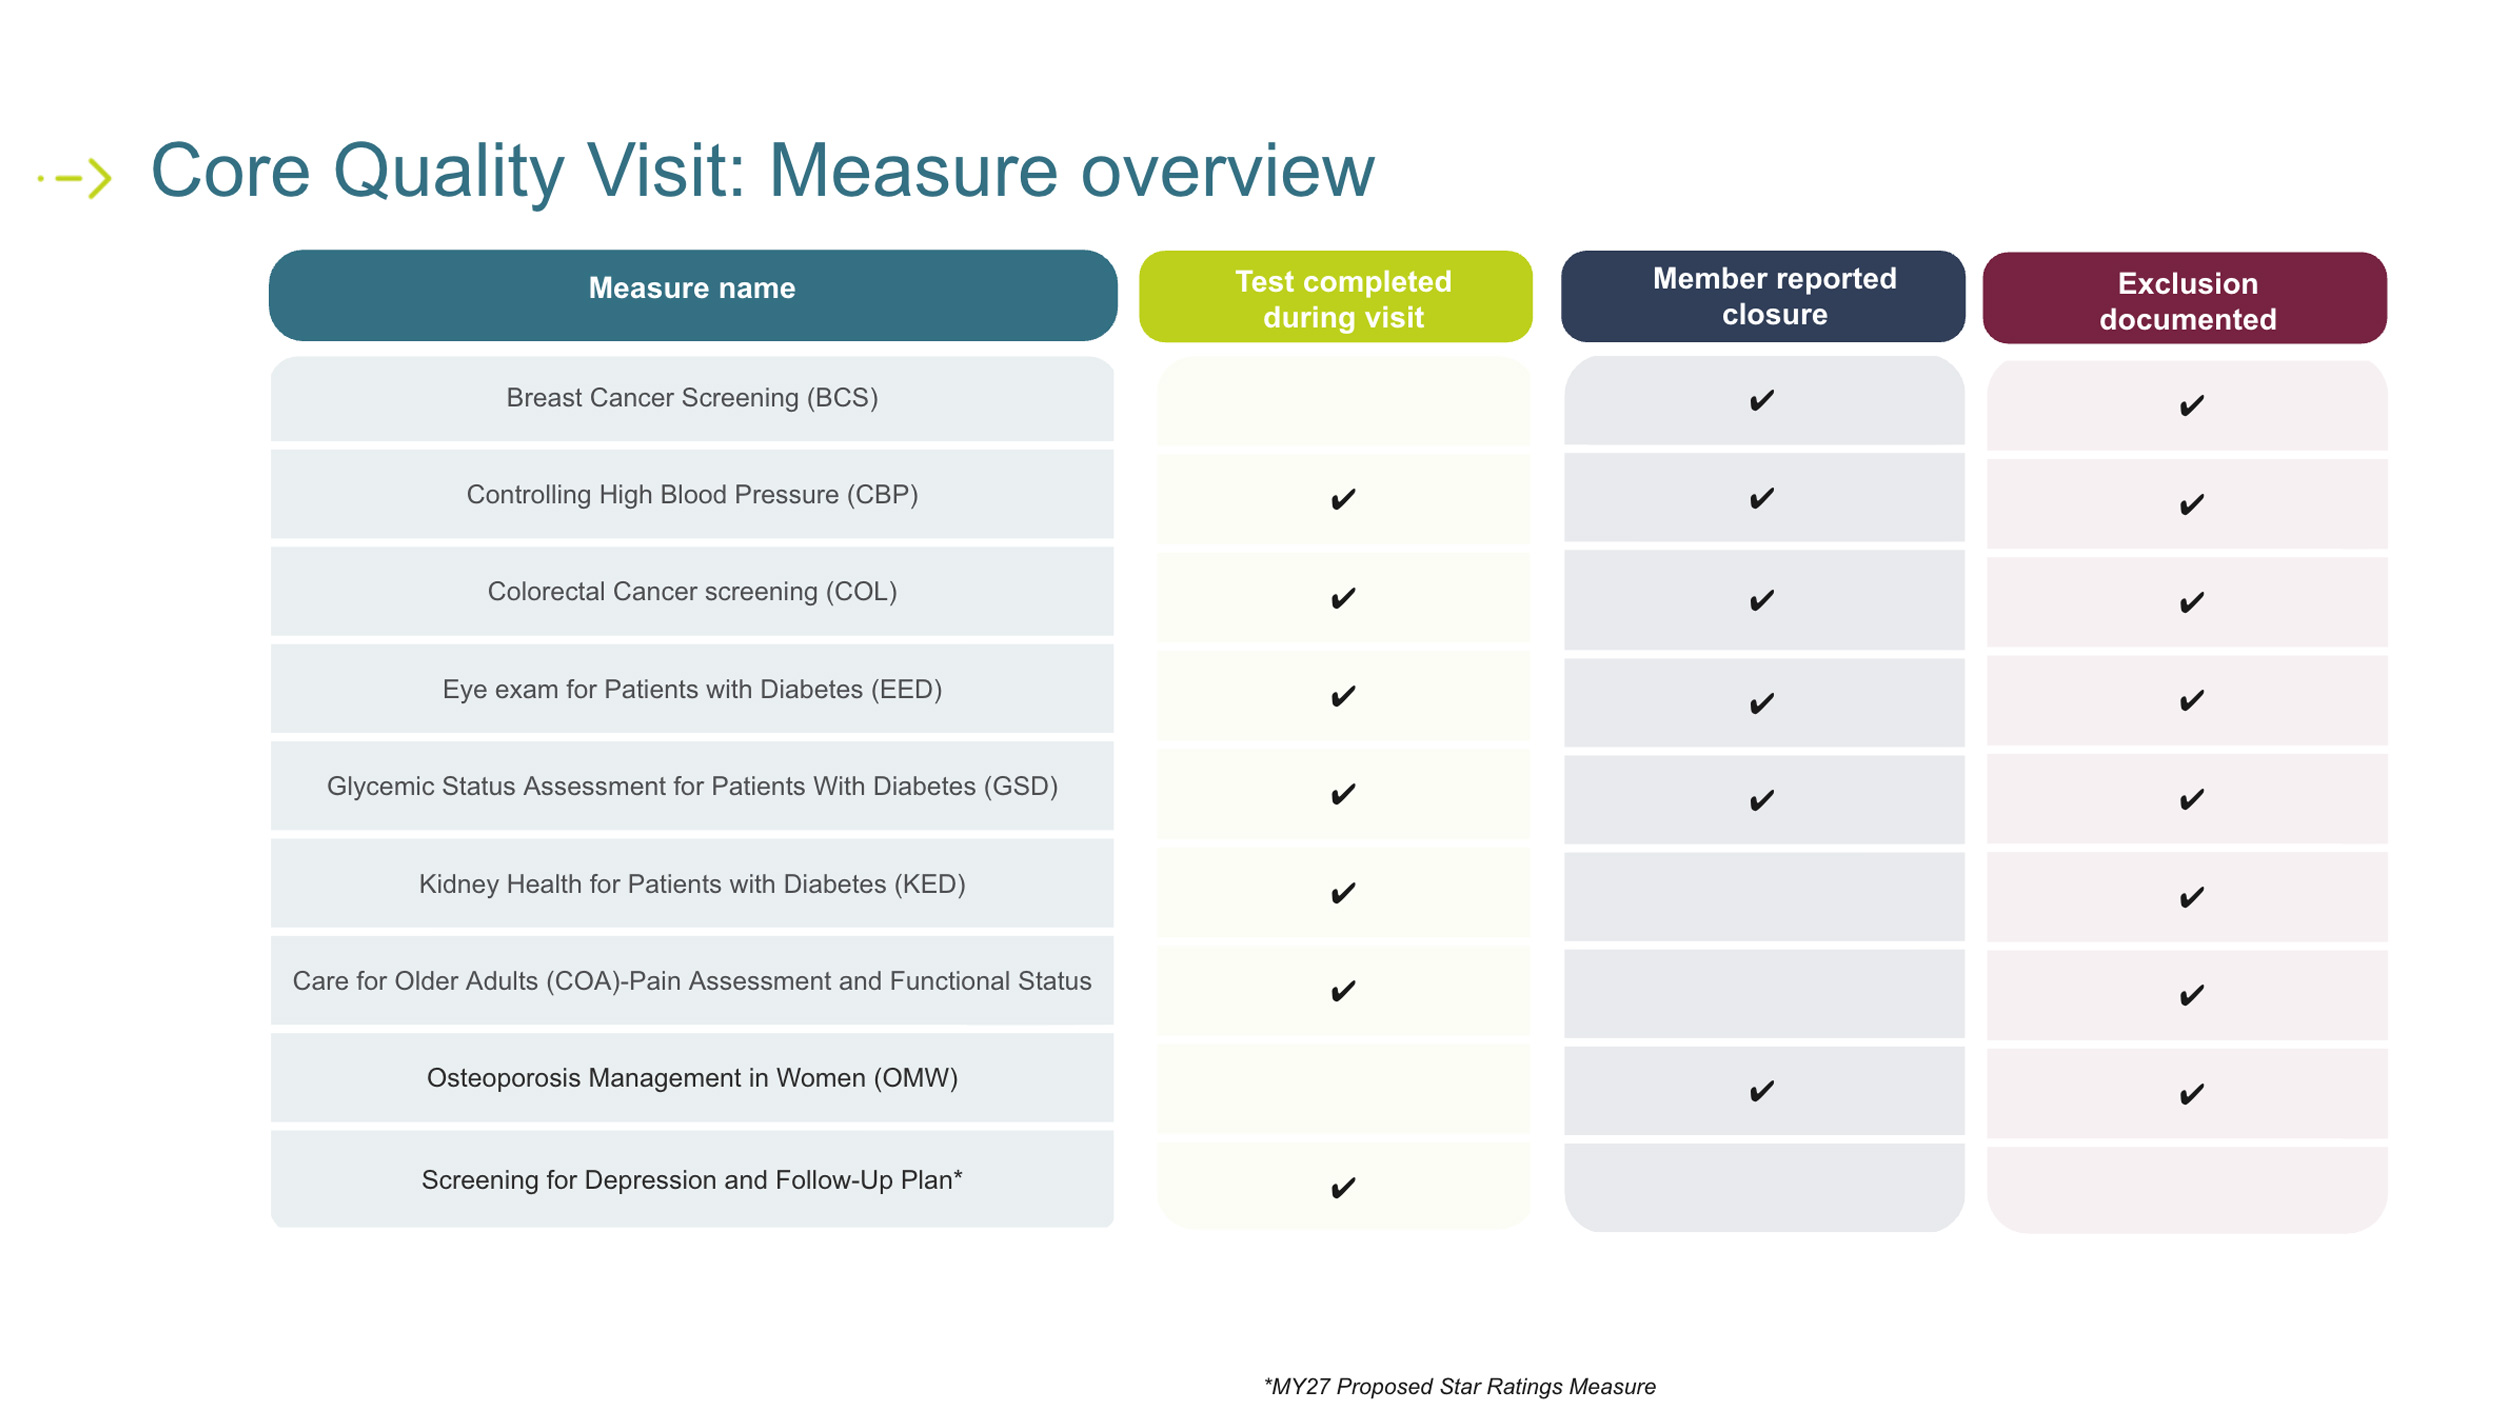
Task: Click KED test completed checkmark
Action: point(1342,893)
